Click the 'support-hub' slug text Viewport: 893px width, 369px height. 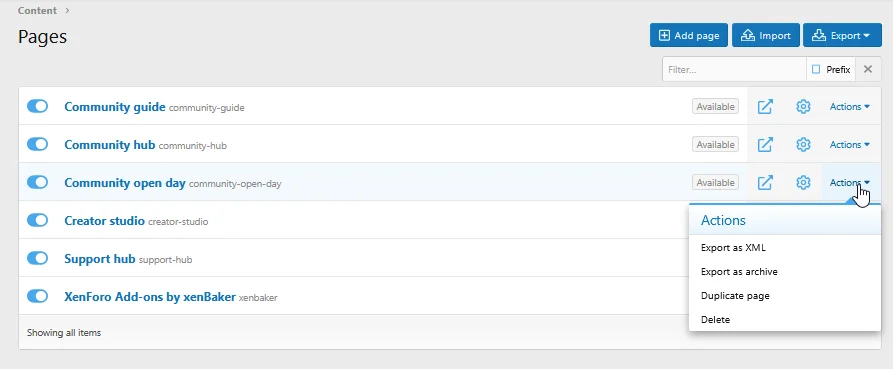click(166, 260)
